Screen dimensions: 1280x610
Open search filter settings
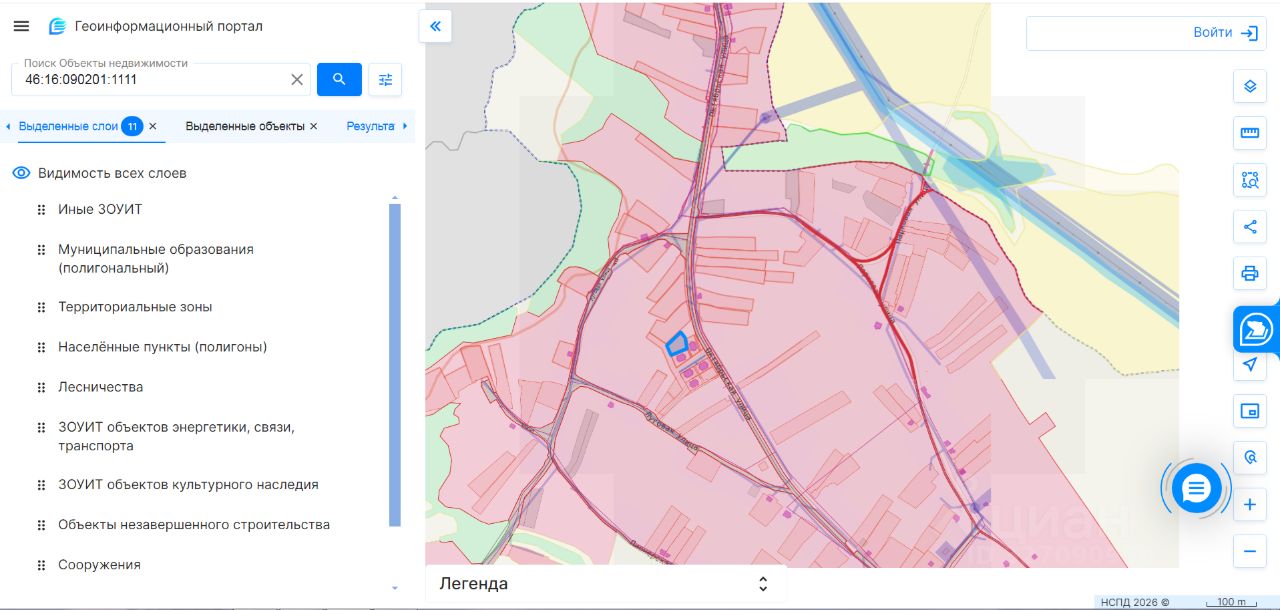click(385, 79)
